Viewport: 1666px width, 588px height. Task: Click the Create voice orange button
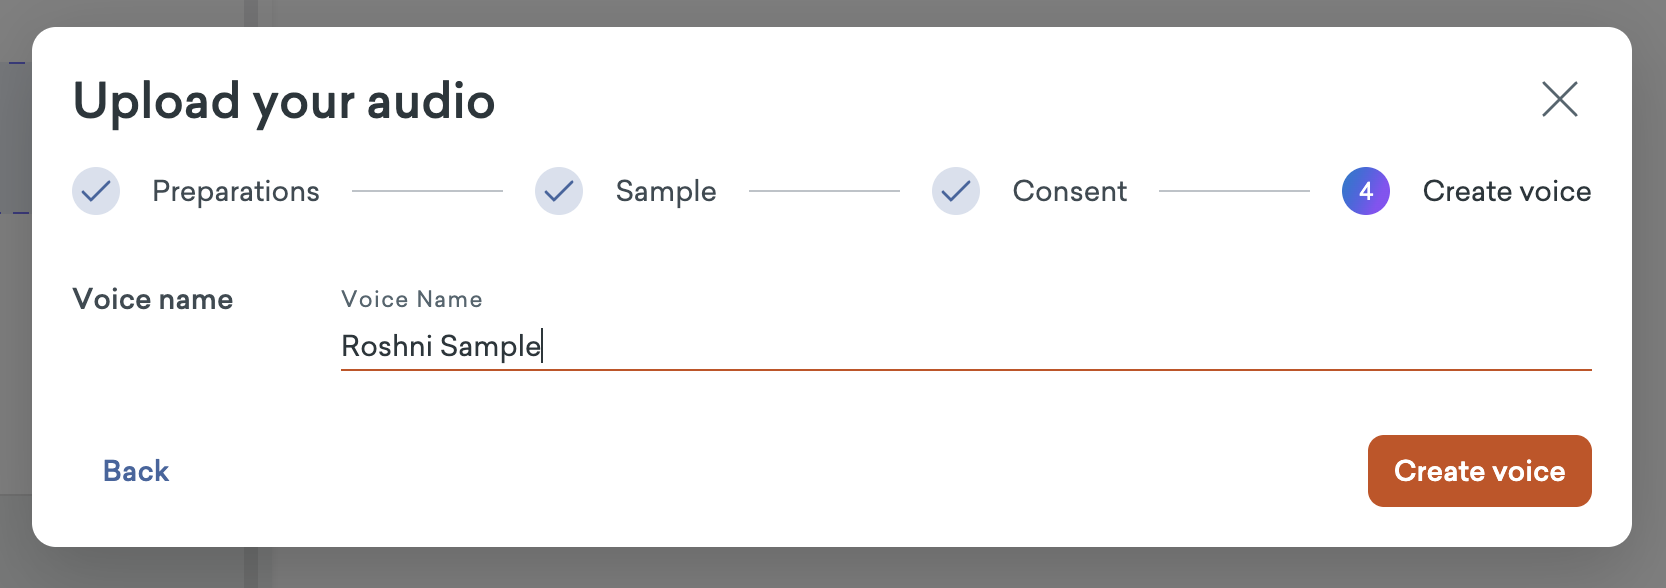[1480, 471]
